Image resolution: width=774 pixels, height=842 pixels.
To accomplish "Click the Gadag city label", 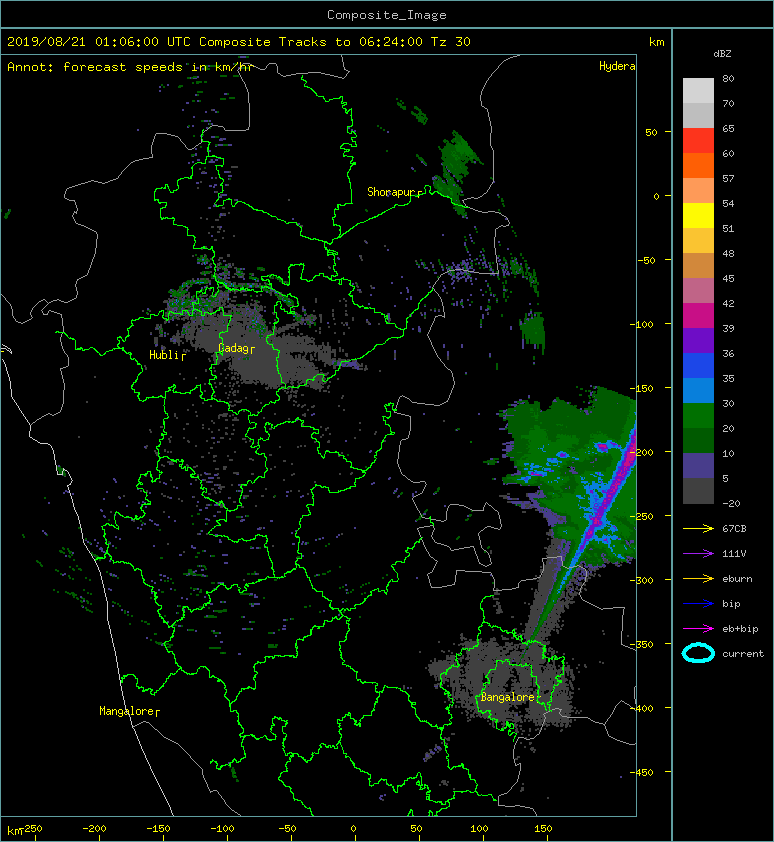I will 233,349.
